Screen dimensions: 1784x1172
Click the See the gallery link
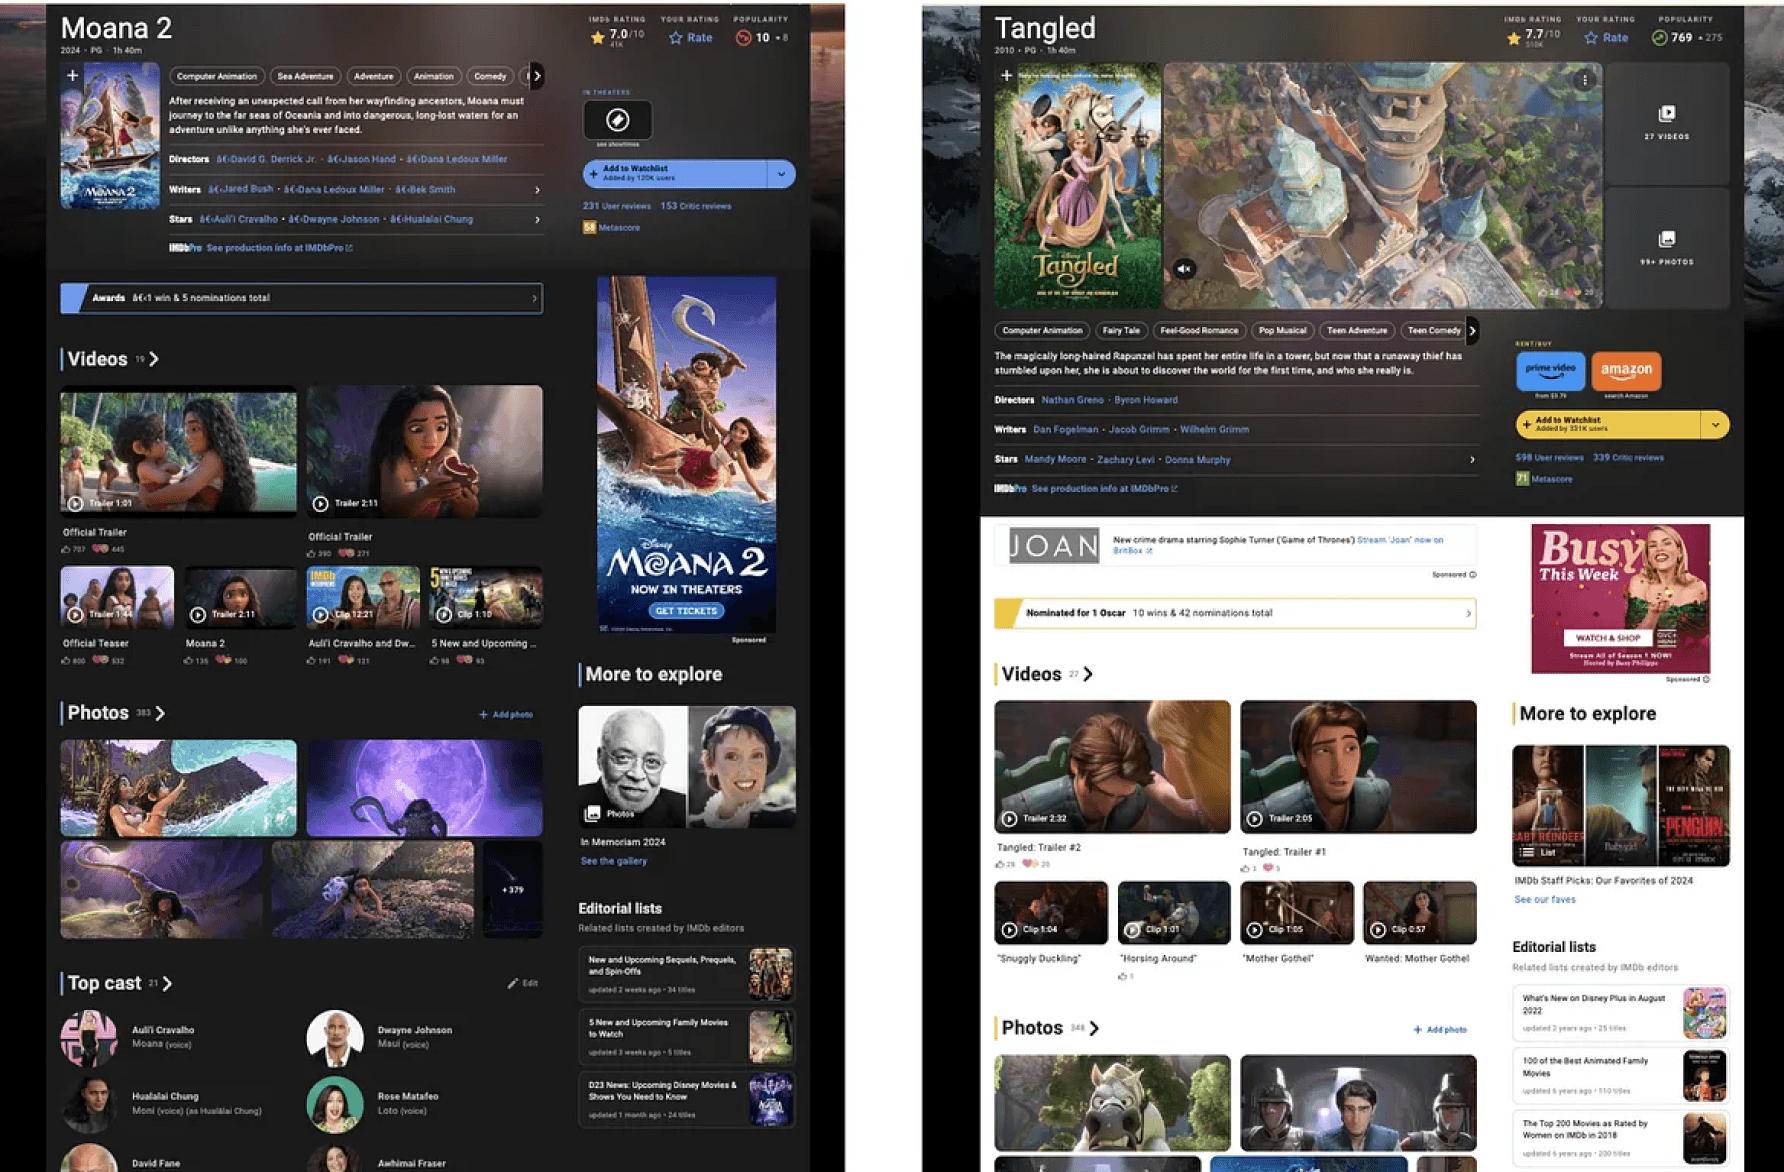[613, 861]
